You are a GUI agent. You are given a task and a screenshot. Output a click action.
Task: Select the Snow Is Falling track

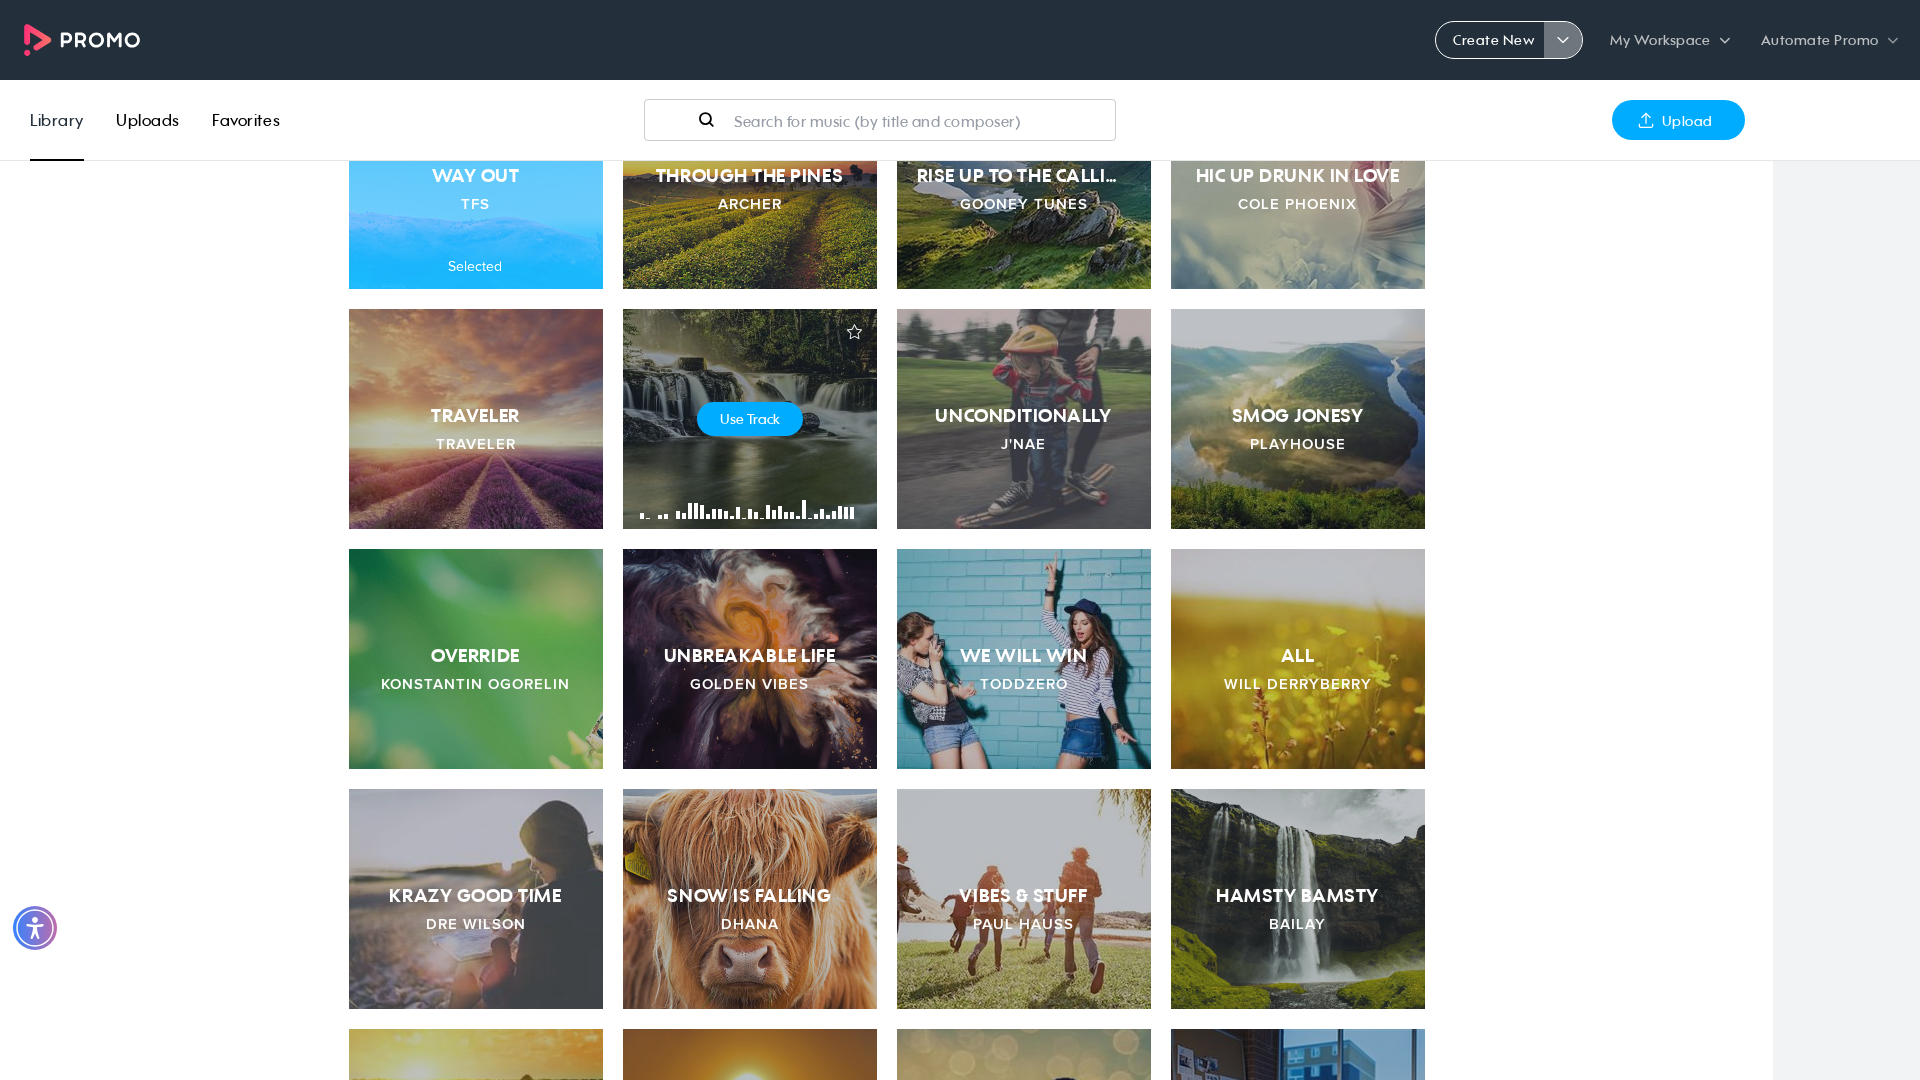[x=750, y=899]
